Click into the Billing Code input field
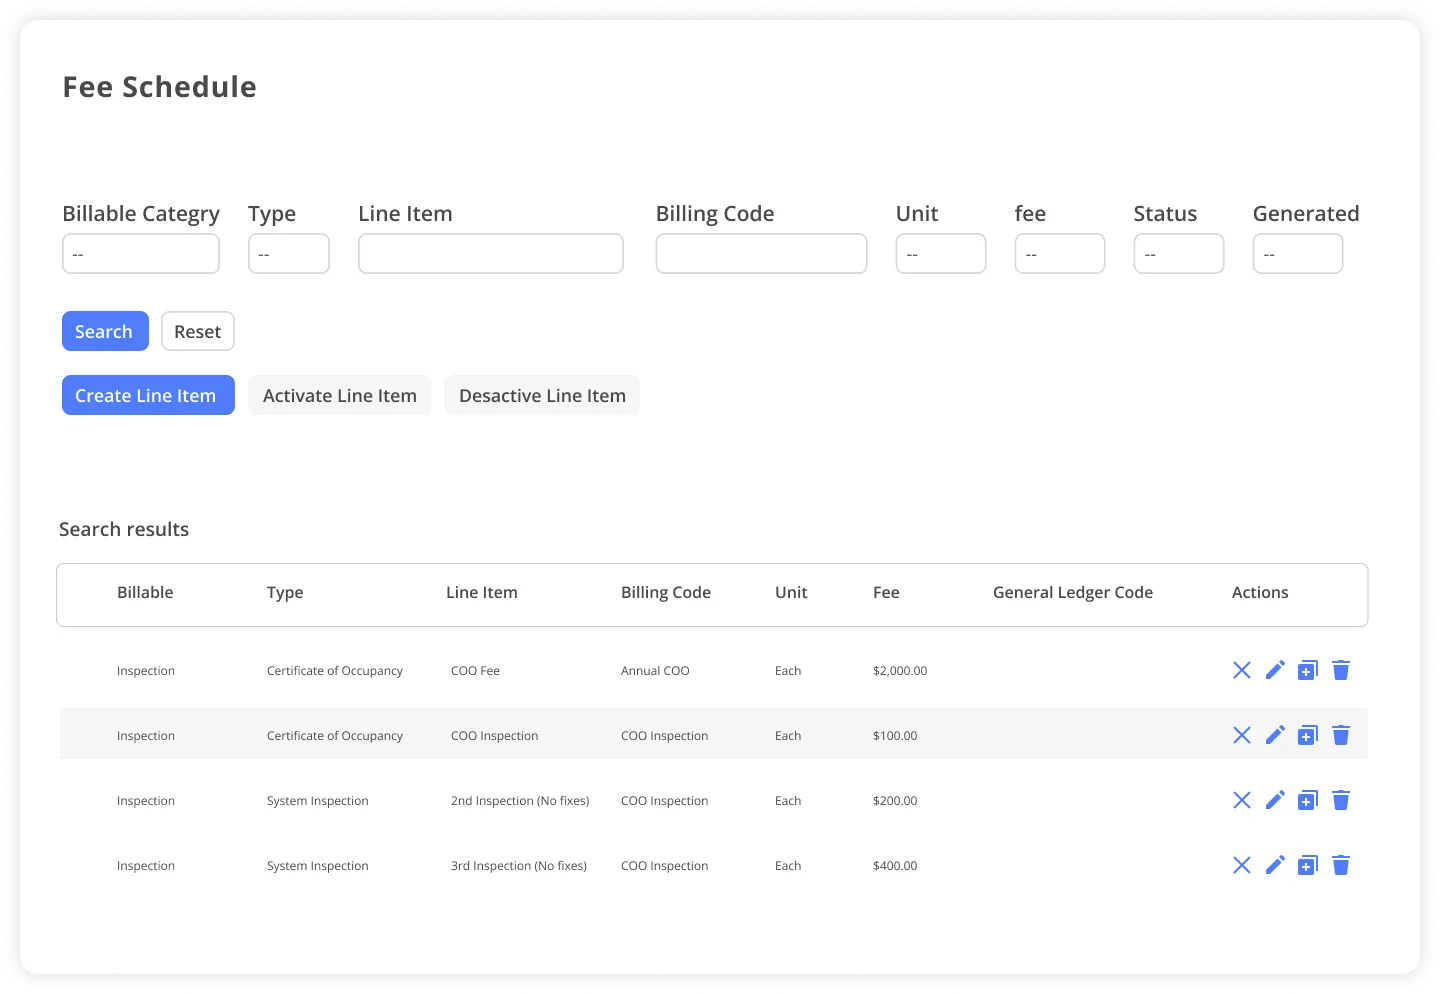Viewport: 1440px width, 994px height. coord(761,254)
